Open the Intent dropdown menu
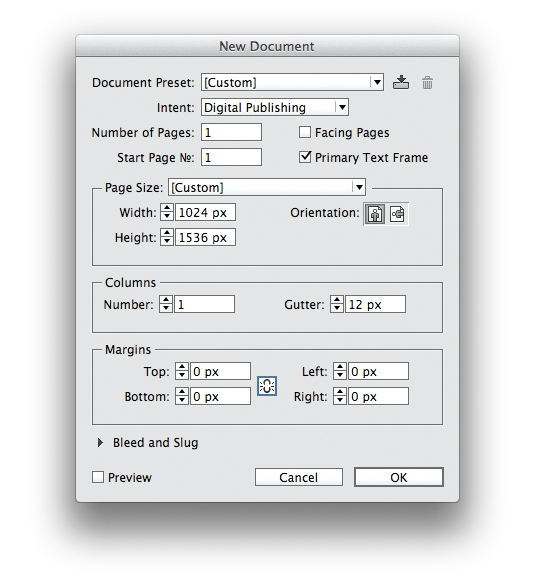 (x=275, y=107)
